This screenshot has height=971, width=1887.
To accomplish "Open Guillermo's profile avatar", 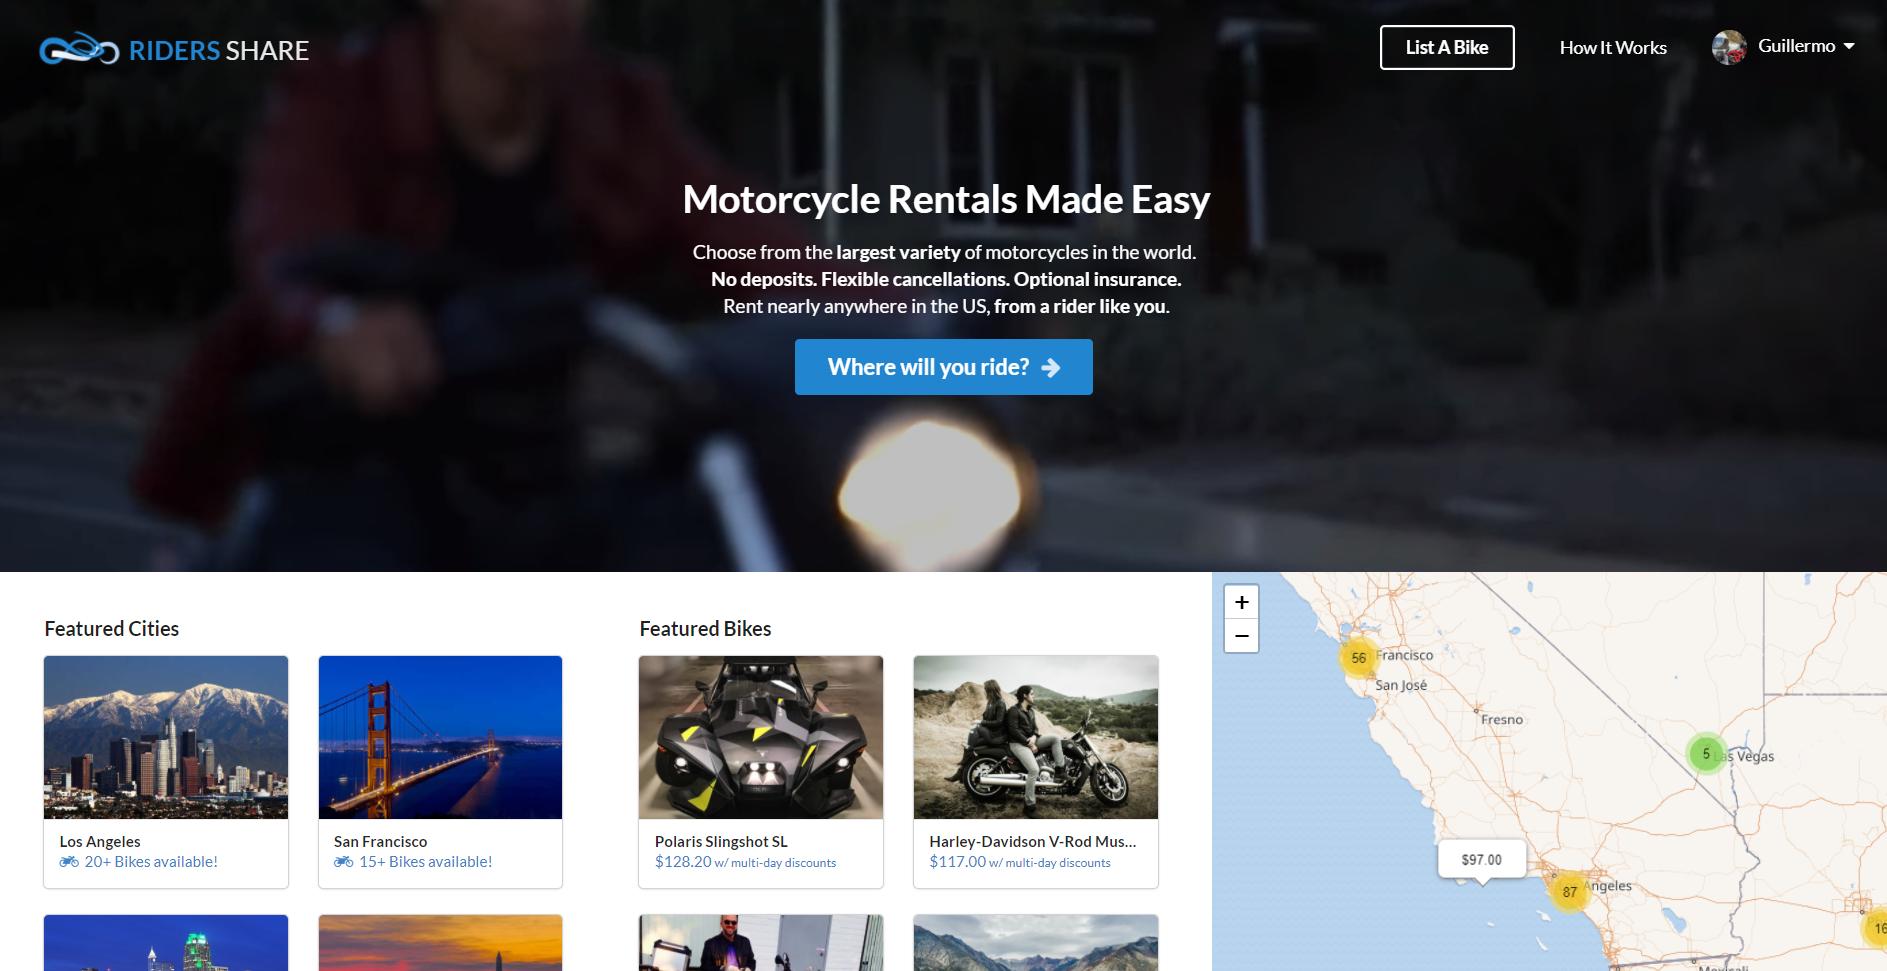I will (x=1729, y=47).
